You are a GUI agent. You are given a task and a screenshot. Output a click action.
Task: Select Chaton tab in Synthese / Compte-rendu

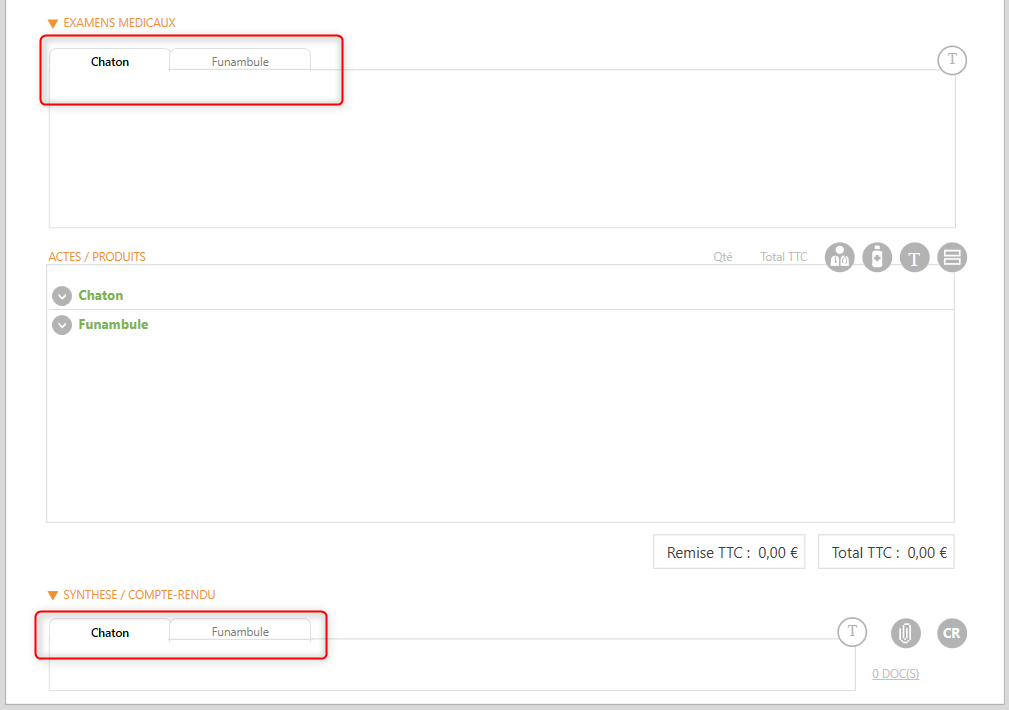110,633
